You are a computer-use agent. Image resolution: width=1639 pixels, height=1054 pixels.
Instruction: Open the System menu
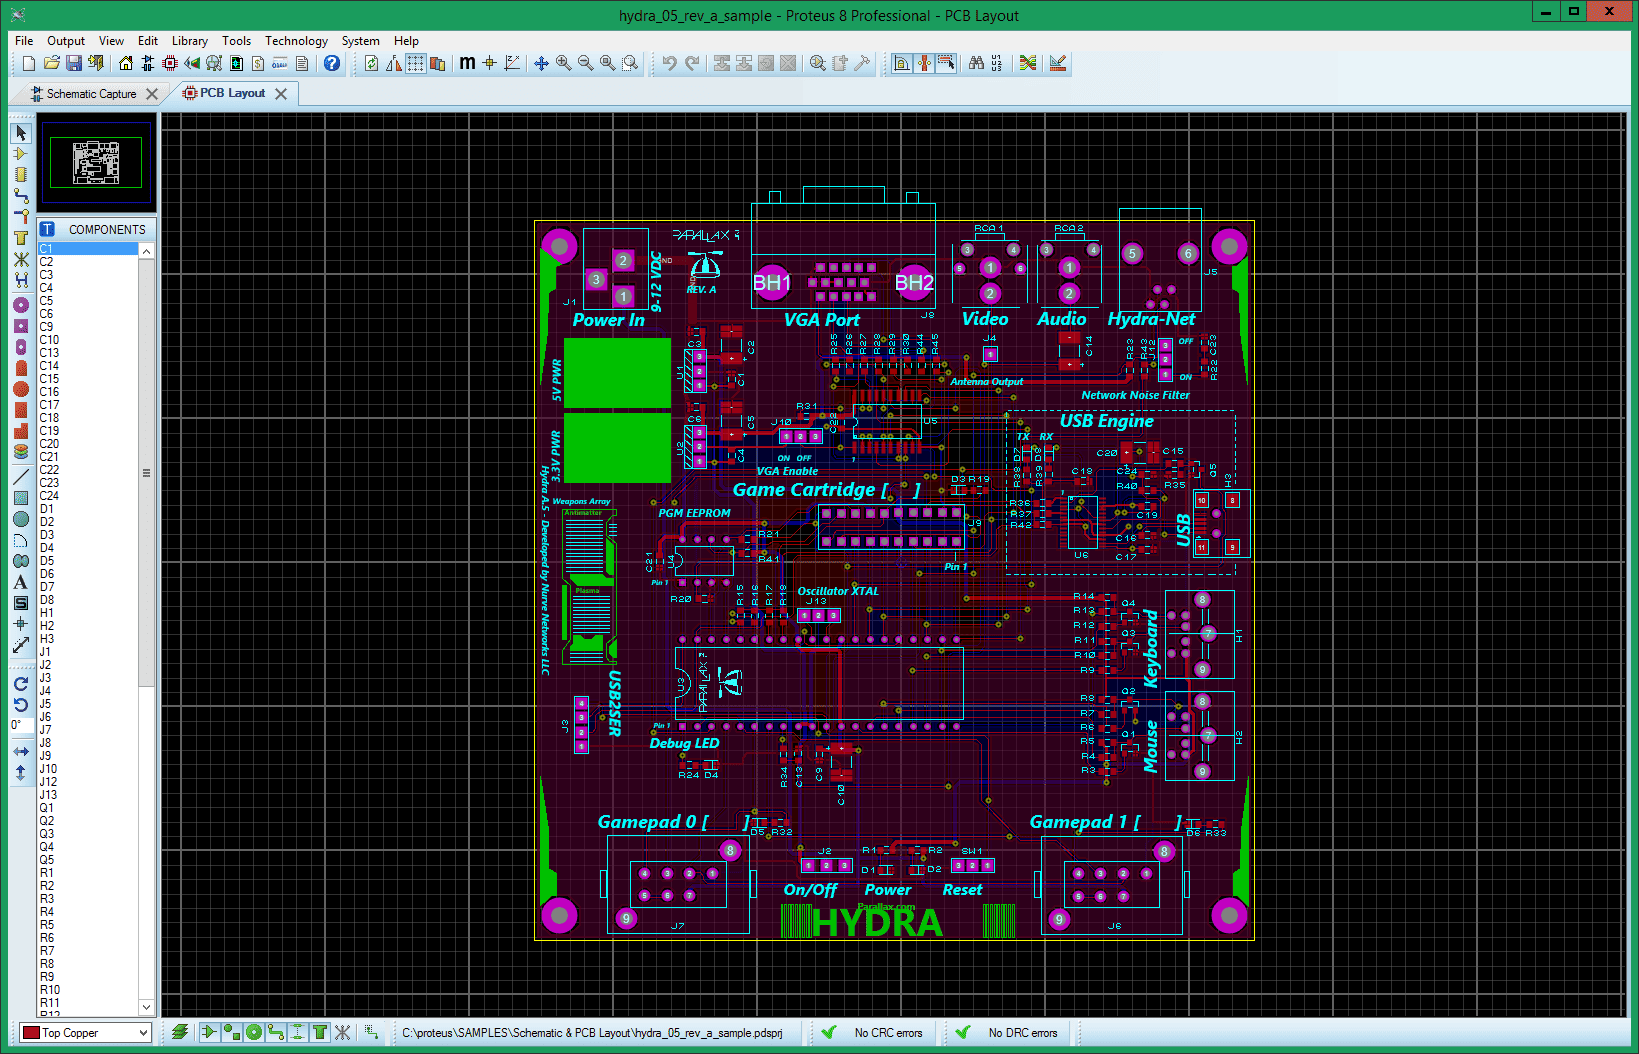tap(360, 41)
